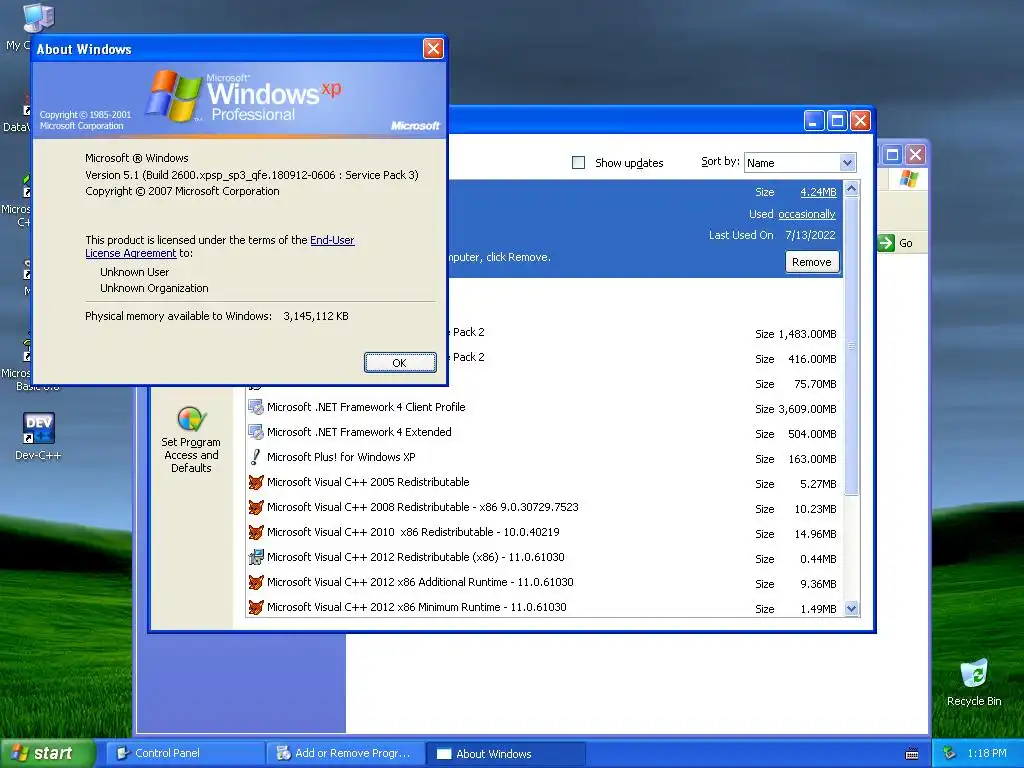Select Visual C++ 2012 x86 Additional Runtime text

(420, 582)
